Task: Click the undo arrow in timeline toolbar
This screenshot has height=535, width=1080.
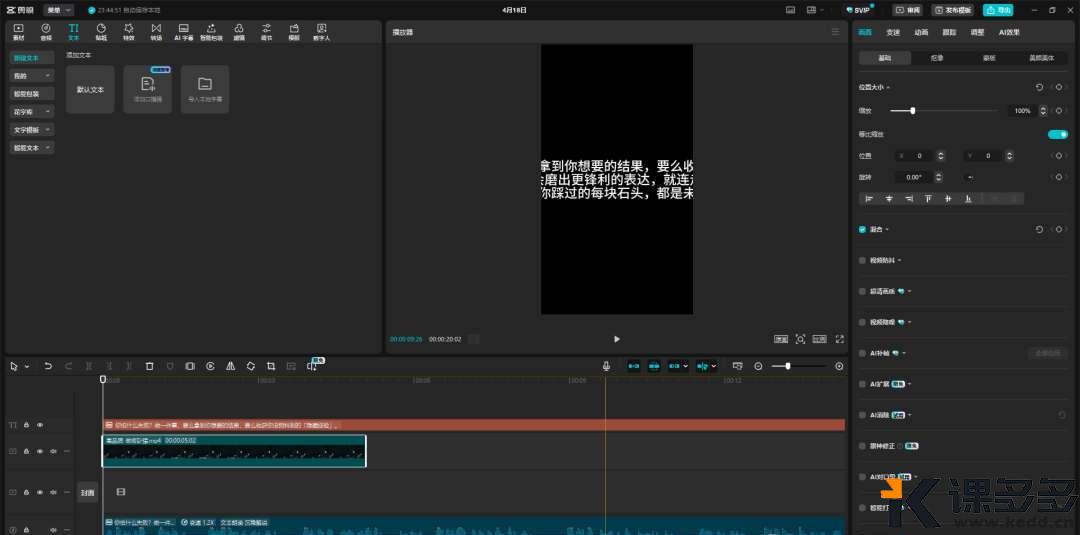Action: click(x=48, y=366)
